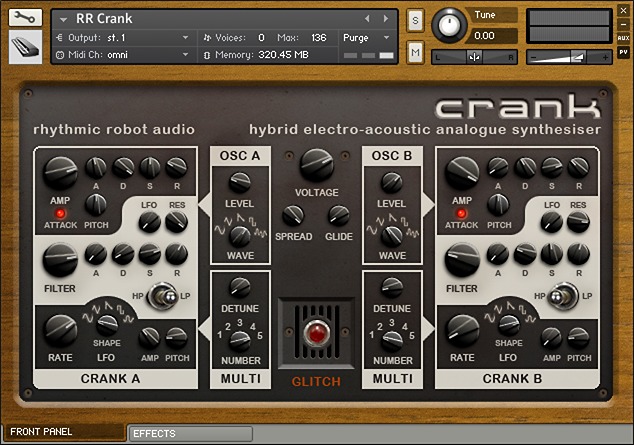Open the Output st. 1 dropdown
Viewport: 634px width, 445px height.
tap(122, 38)
